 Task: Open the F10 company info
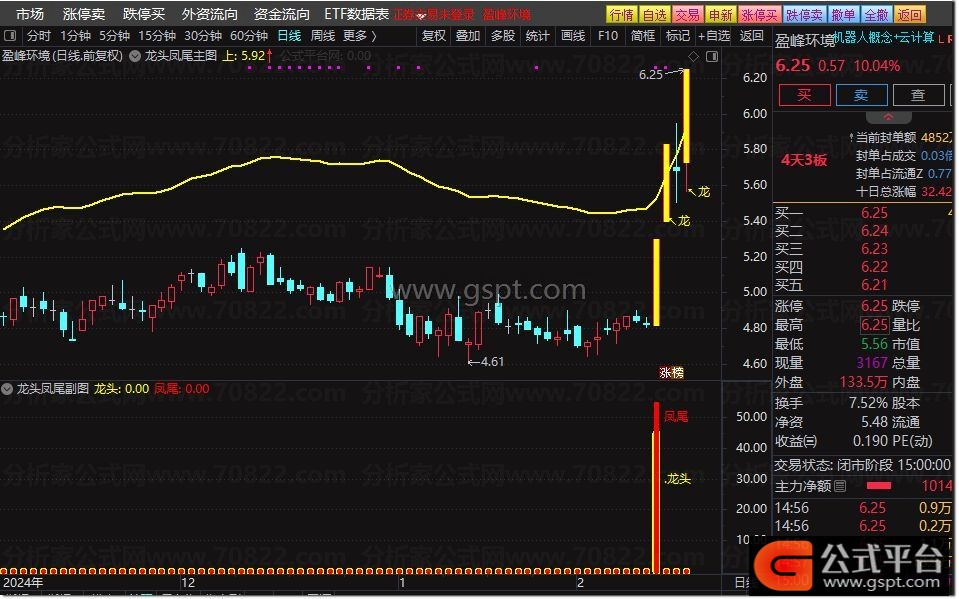pyautogui.click(x=608, y=35)
